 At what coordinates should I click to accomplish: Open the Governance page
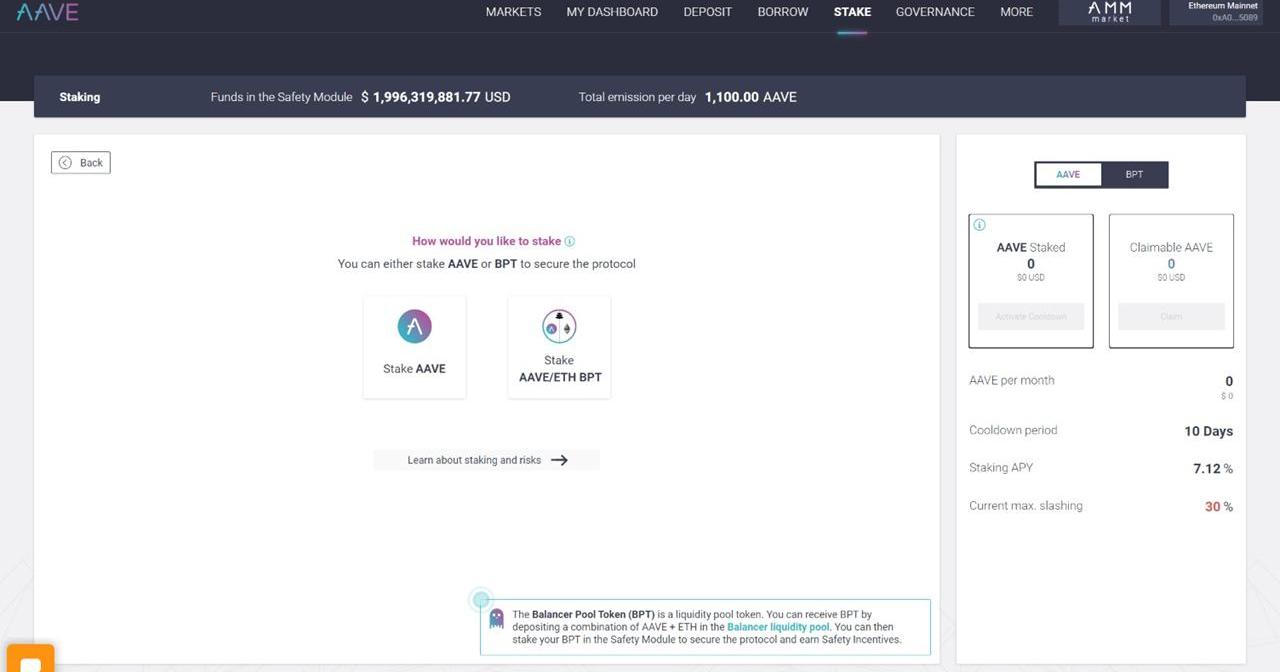[935, 12]
